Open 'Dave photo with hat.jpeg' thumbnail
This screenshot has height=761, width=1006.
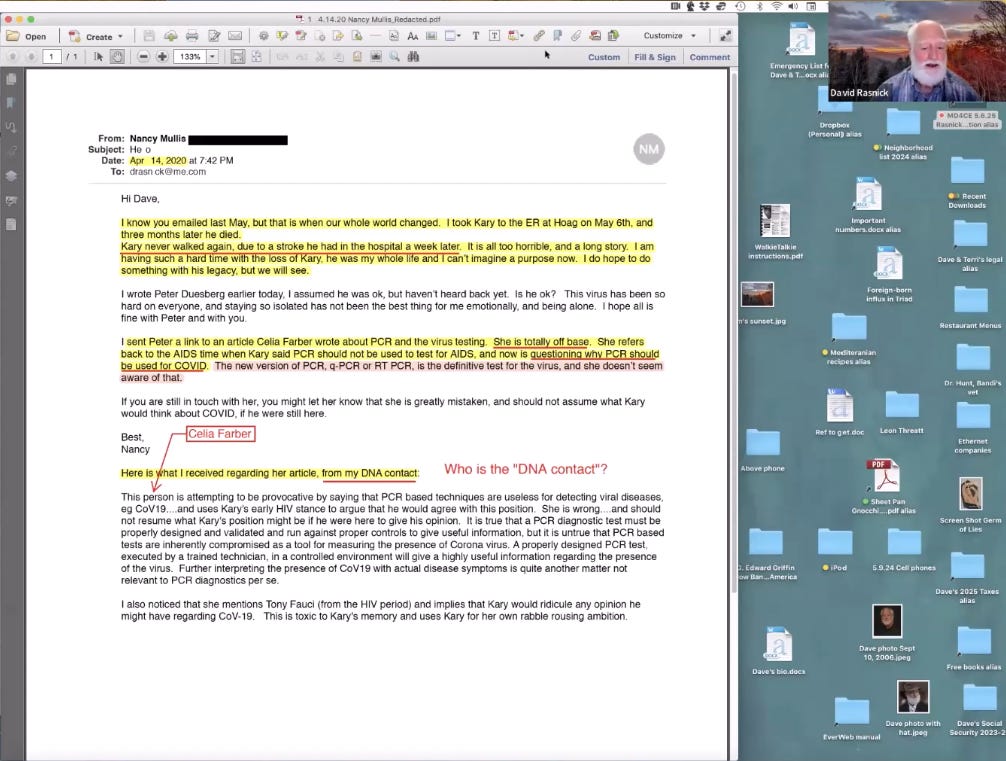pyautogui.click(x=912, y=708)
